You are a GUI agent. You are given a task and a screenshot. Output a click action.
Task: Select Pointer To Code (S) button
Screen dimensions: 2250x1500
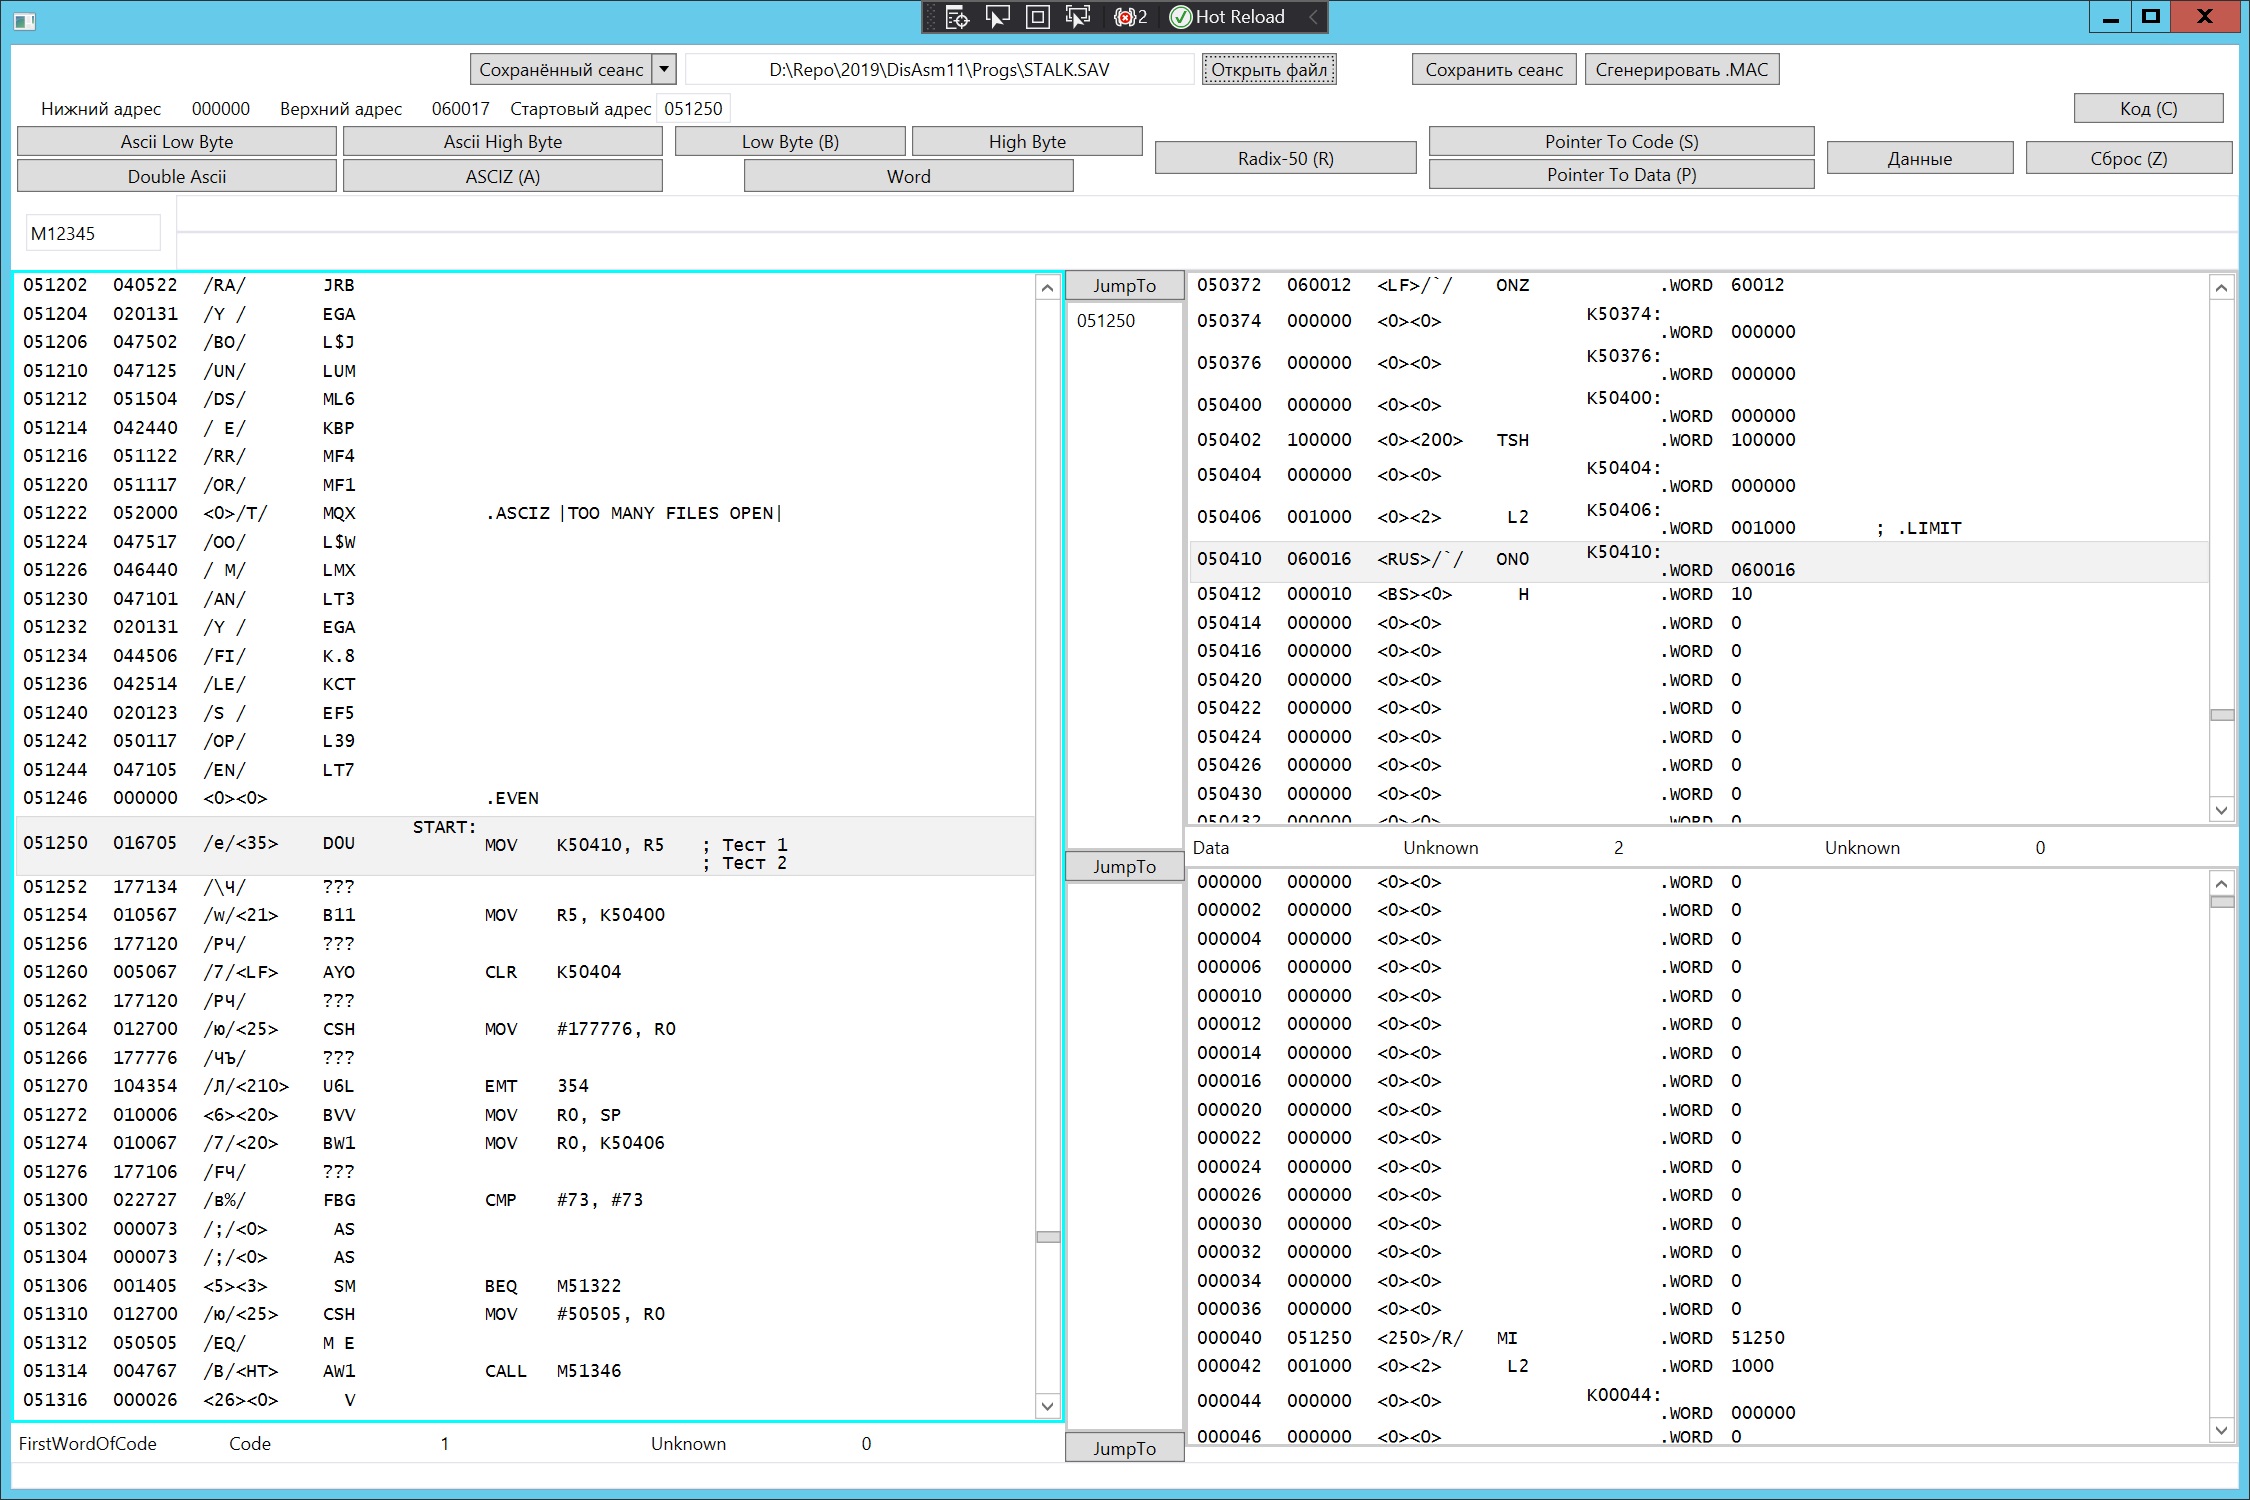1620,141
